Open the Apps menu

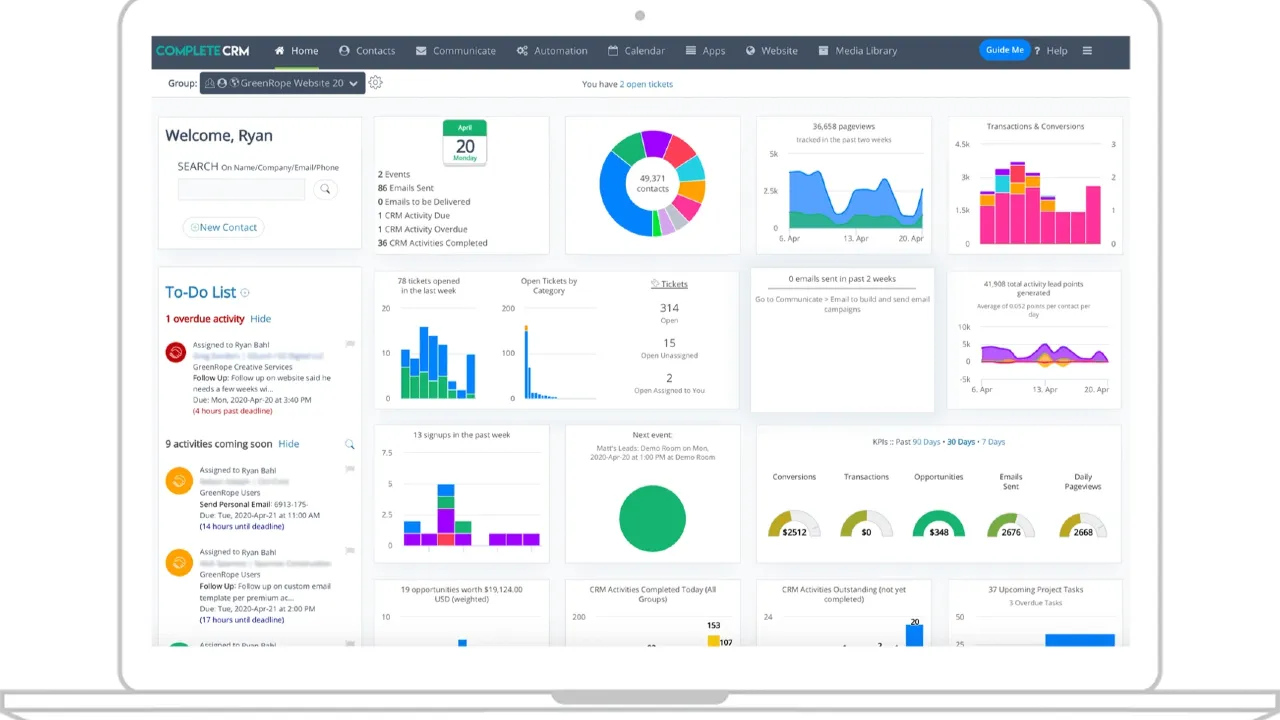point(705,51)
